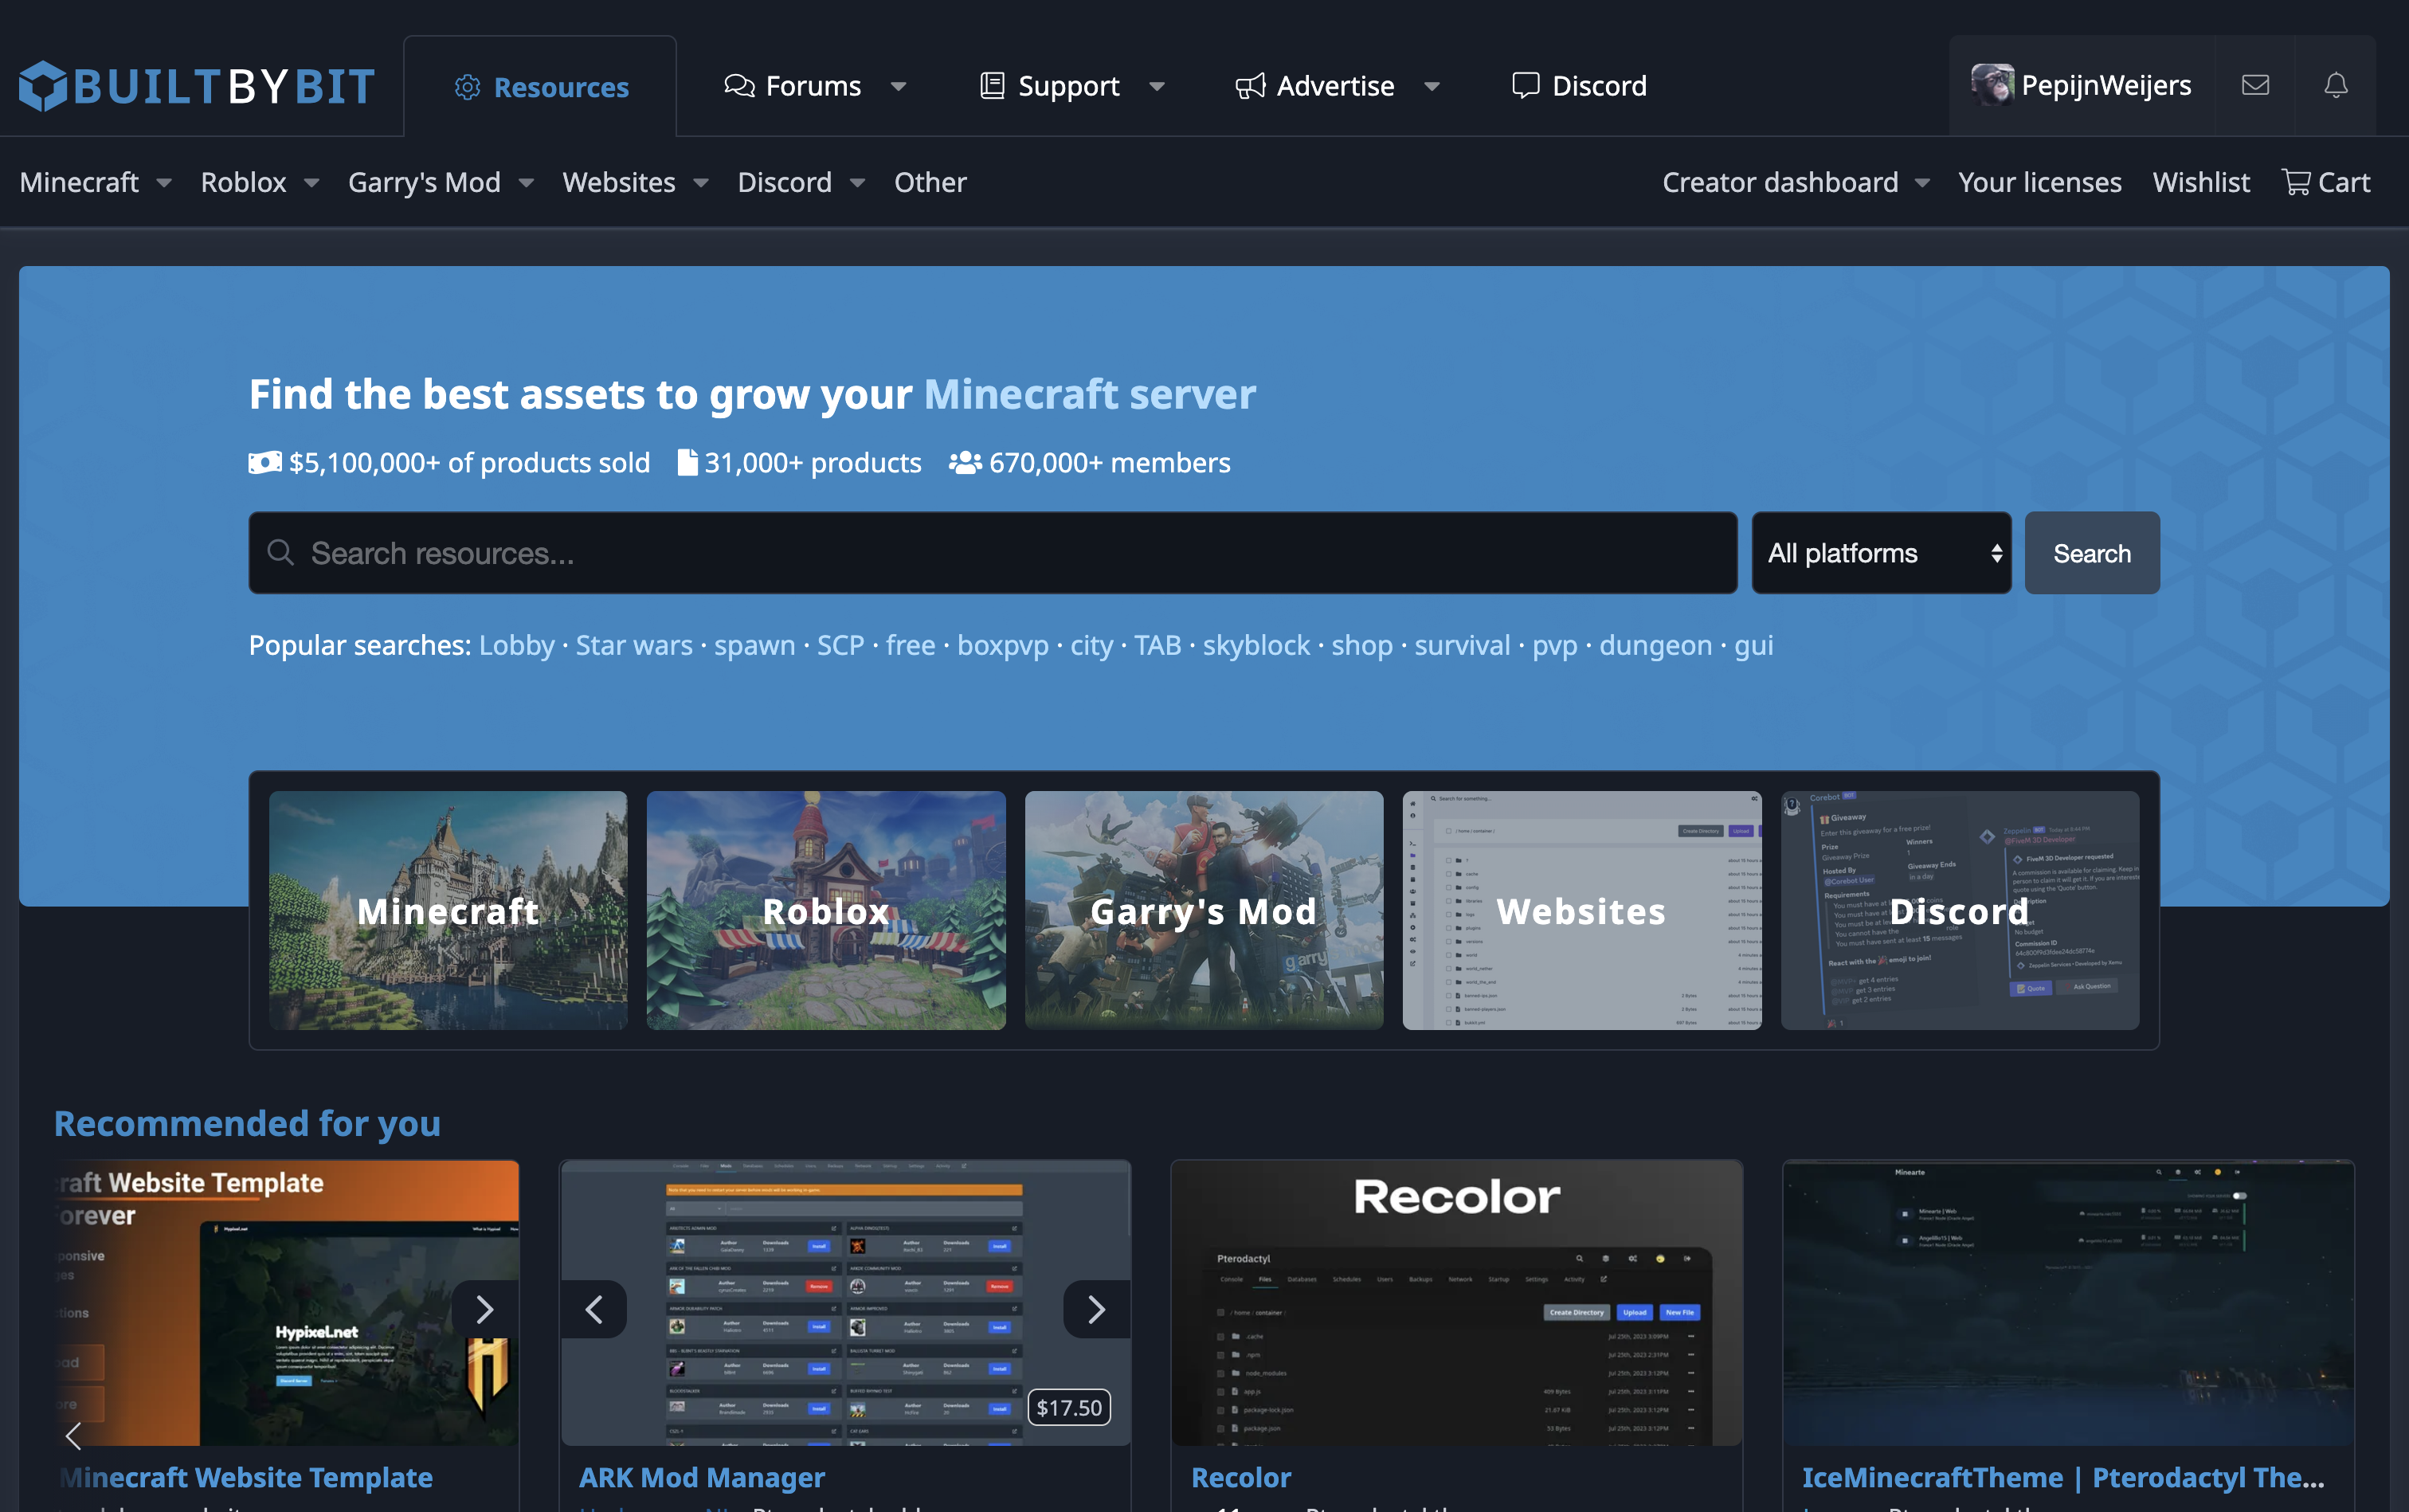The width and height of the screenshot is (2409, 1512).
Task: Open the notifications bell icon
Action: click(2335, 86)
